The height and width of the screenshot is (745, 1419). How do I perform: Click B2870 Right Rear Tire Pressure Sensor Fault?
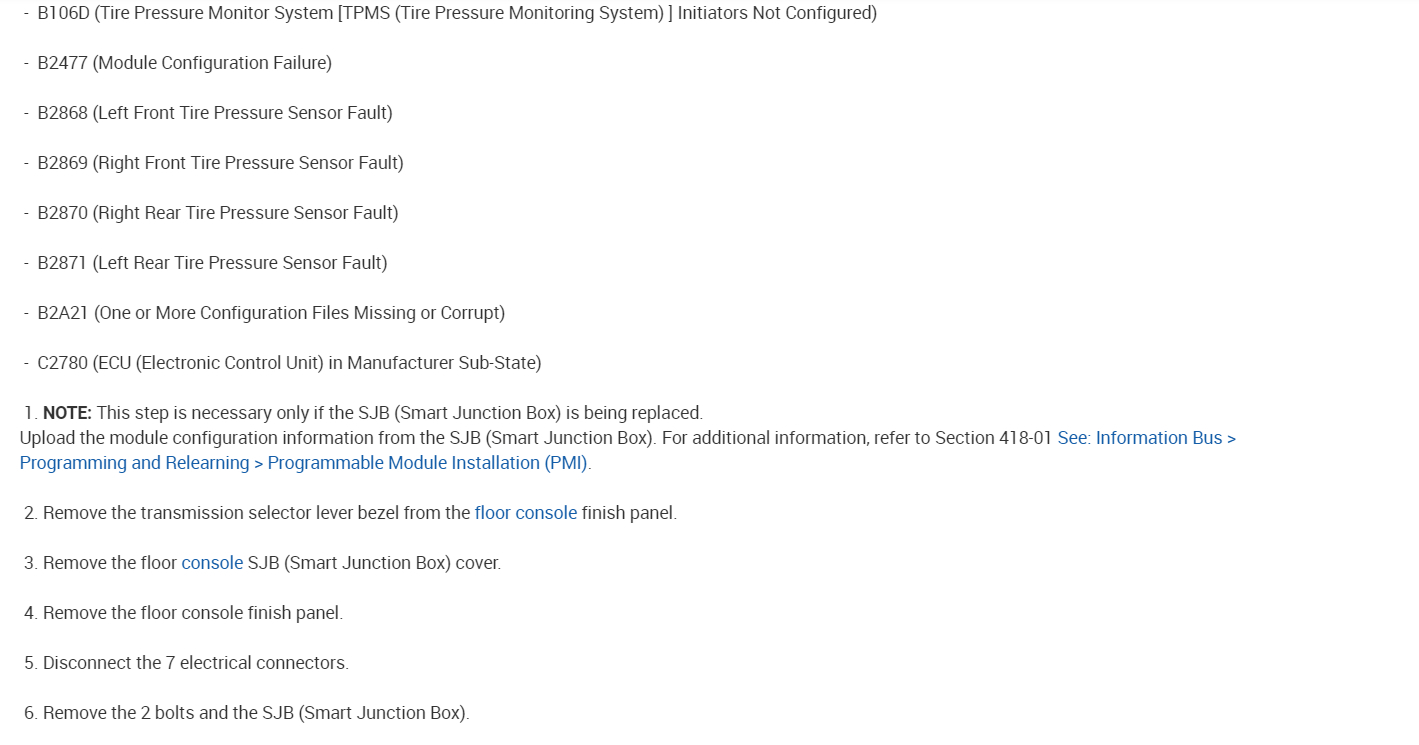217,213
